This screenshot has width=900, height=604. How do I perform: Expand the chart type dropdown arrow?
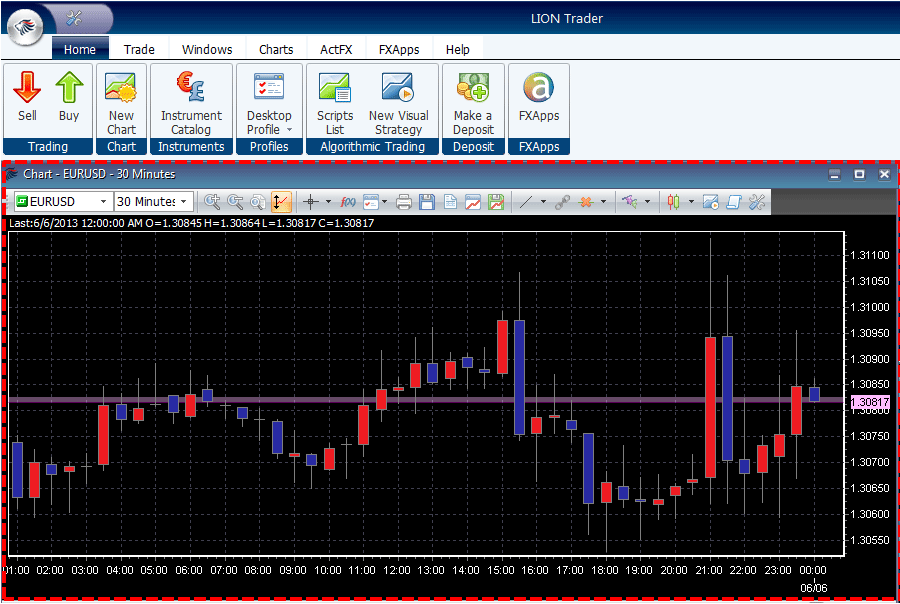691,202
